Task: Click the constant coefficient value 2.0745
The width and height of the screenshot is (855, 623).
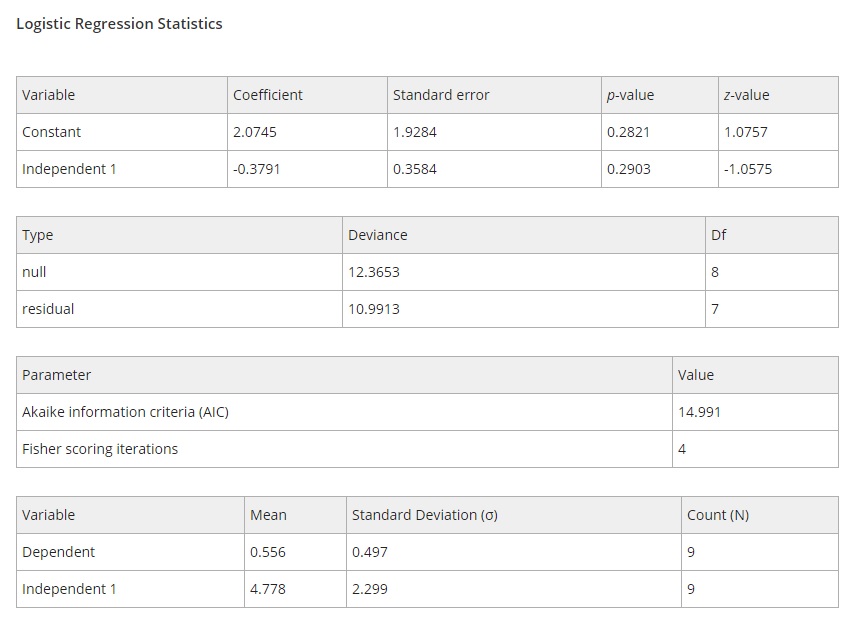Action: (x=255, y=131)
